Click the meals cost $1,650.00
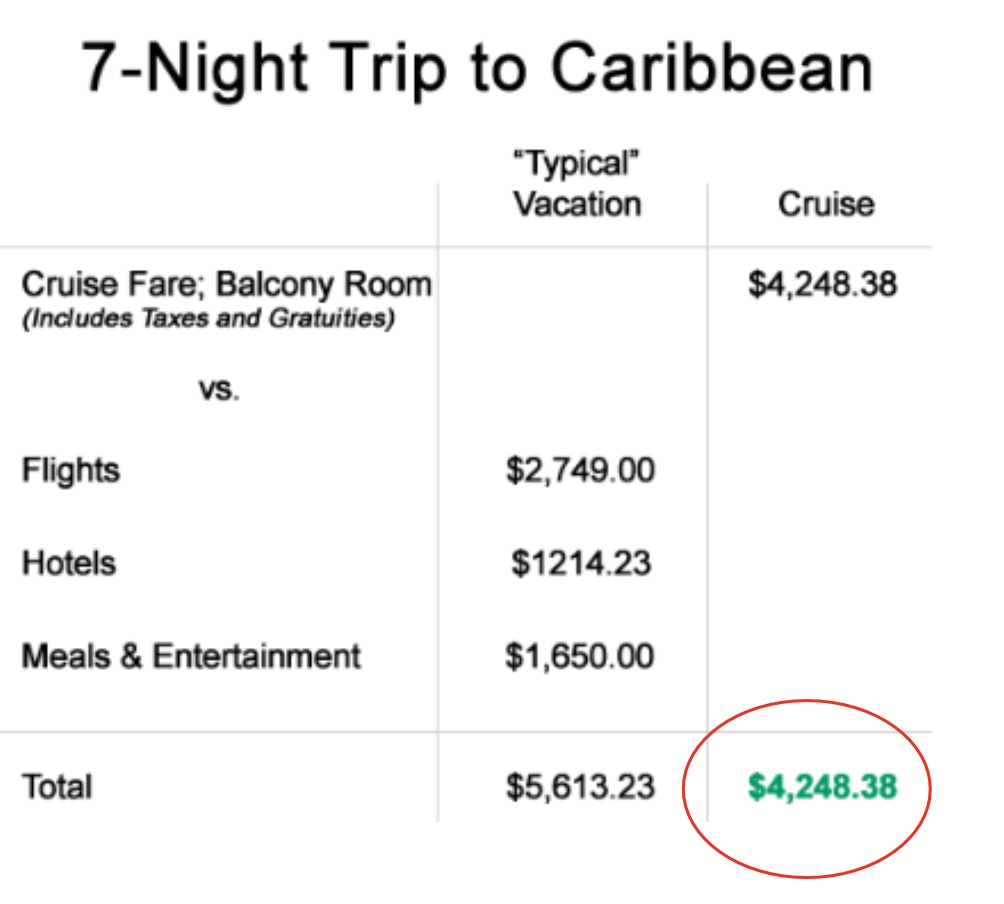Image resolution: width=1004 pixels, height=904 pixels. [580, 656]
